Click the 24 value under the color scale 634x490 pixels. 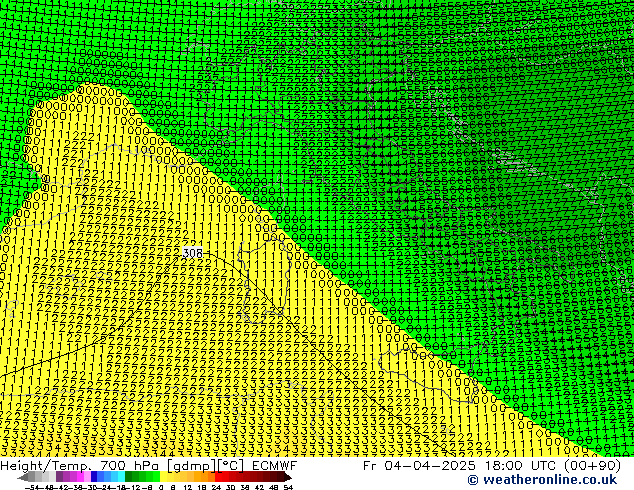tap(216, 487)
